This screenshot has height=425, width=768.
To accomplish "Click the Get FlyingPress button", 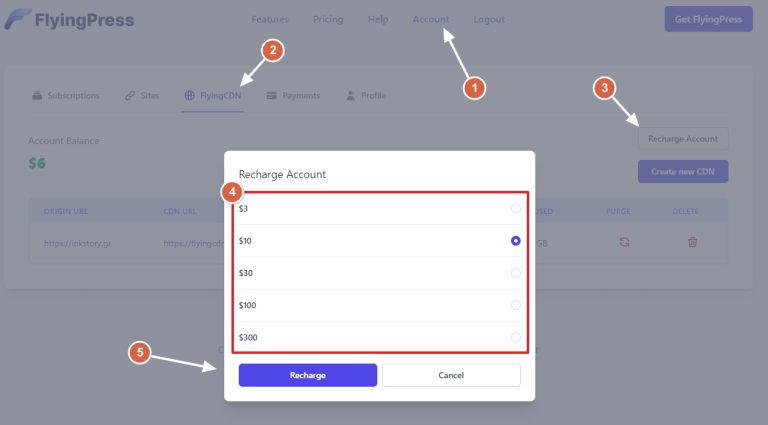I will click(708, 19).
